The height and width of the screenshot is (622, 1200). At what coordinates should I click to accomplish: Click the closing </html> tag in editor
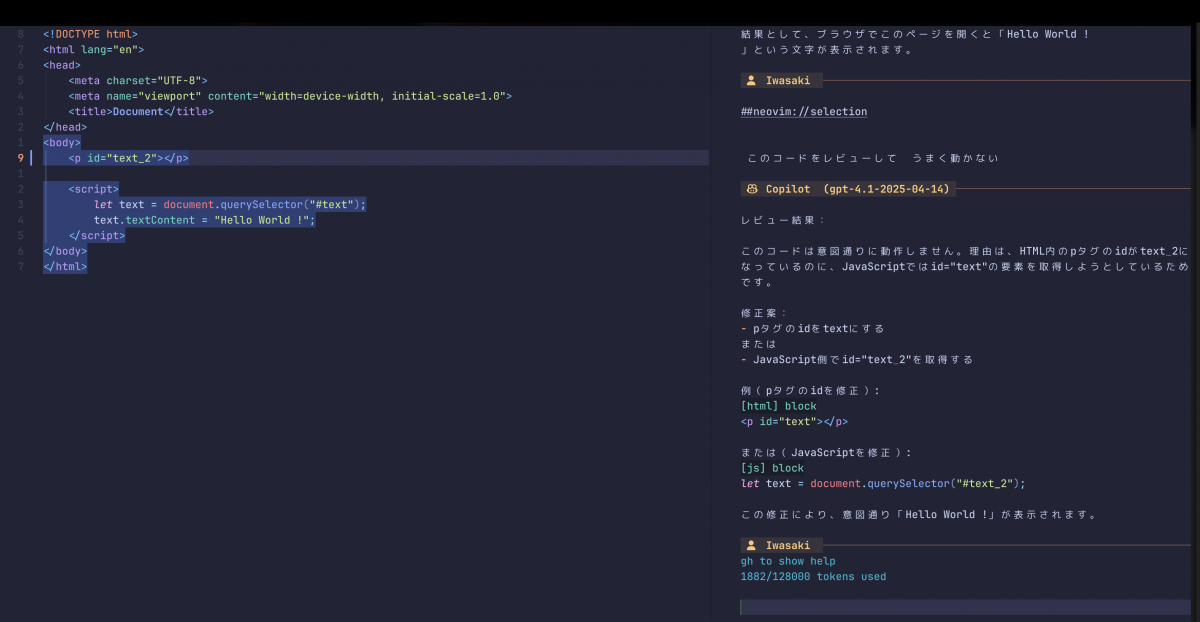(x=65, y=267)
